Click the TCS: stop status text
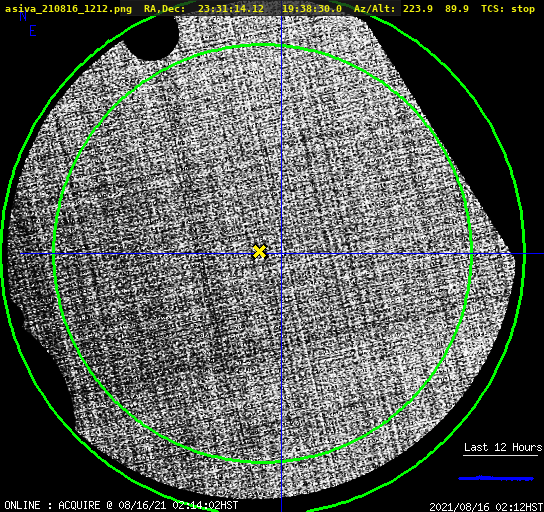This screenshot has height=512, width=544. [x=508, y=9]
